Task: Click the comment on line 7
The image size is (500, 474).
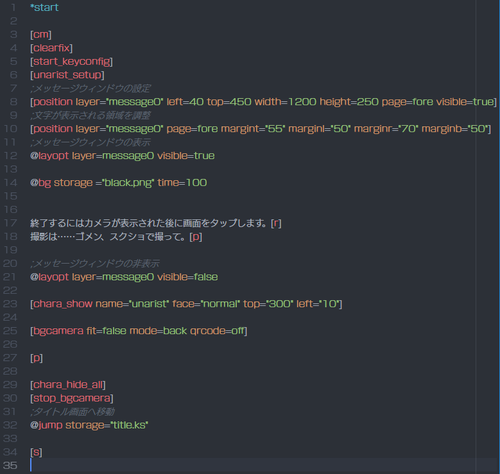Action: [90, 88]
